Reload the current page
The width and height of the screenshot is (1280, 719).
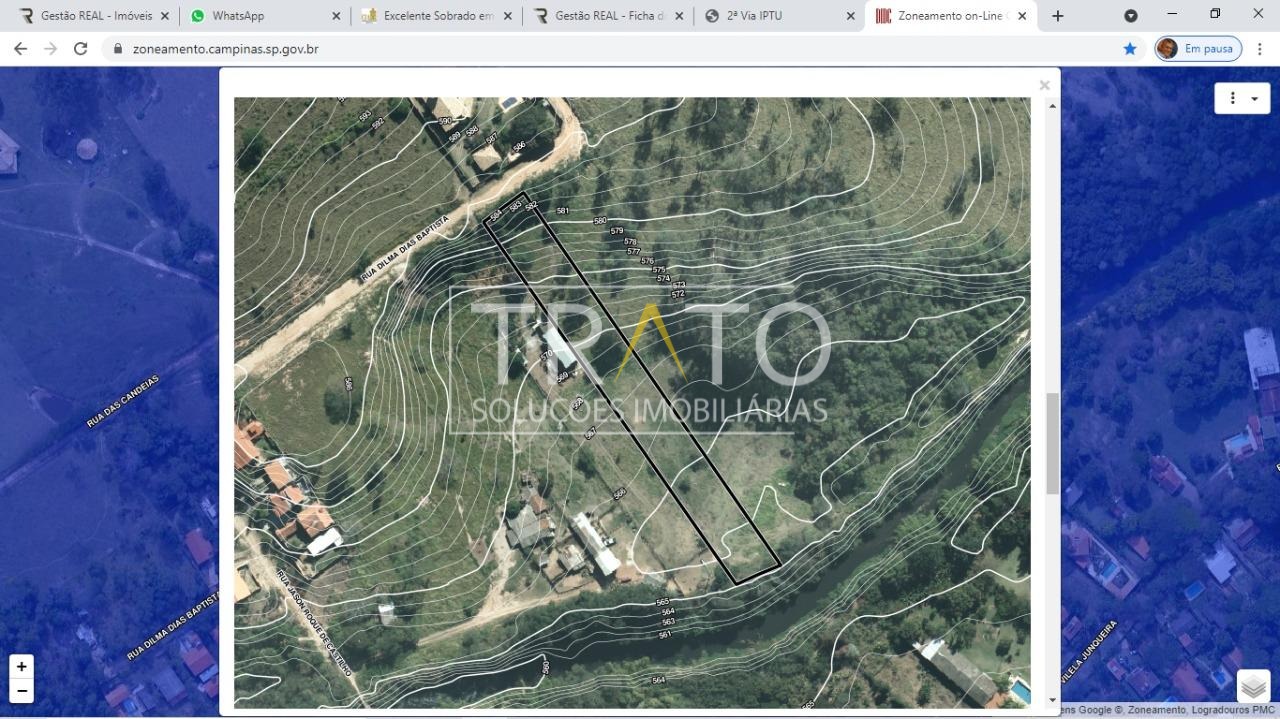click(80, 49)
